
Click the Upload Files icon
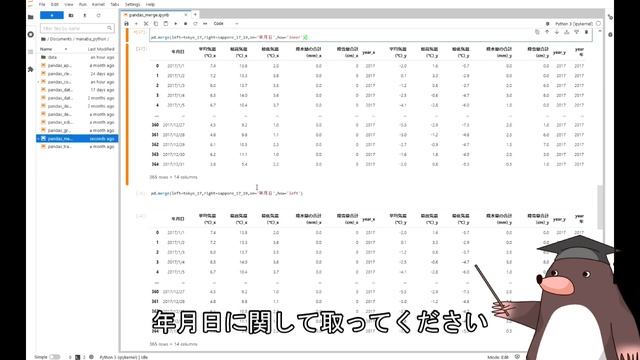(x=85, y=15)
